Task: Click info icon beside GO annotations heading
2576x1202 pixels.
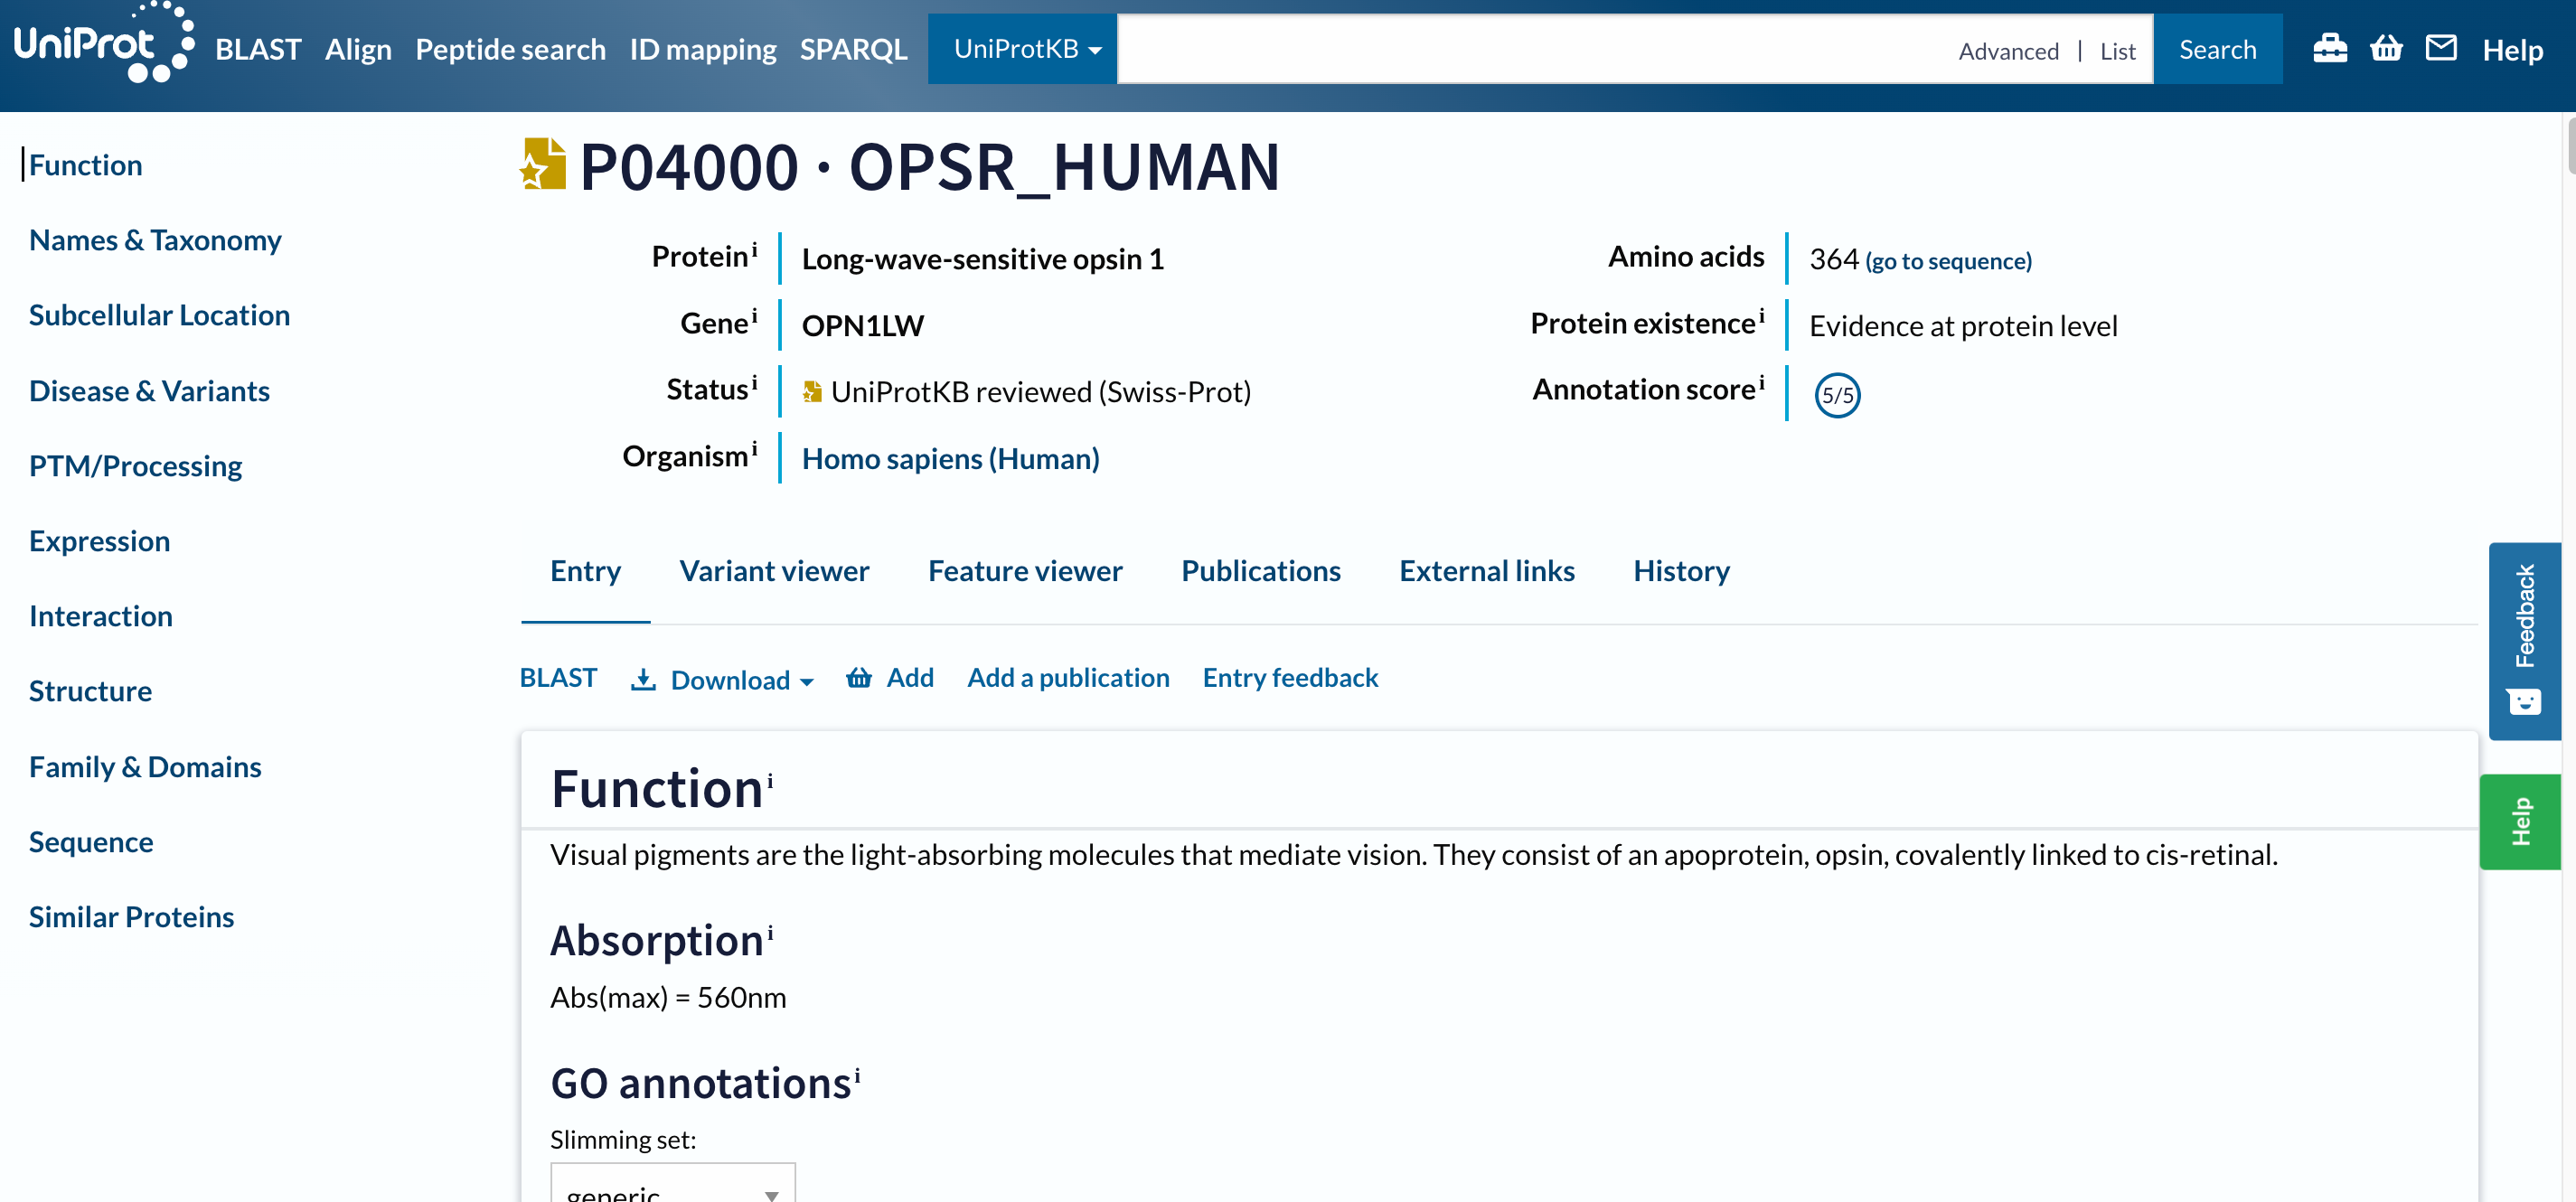Action: (x=857, y=1076)
